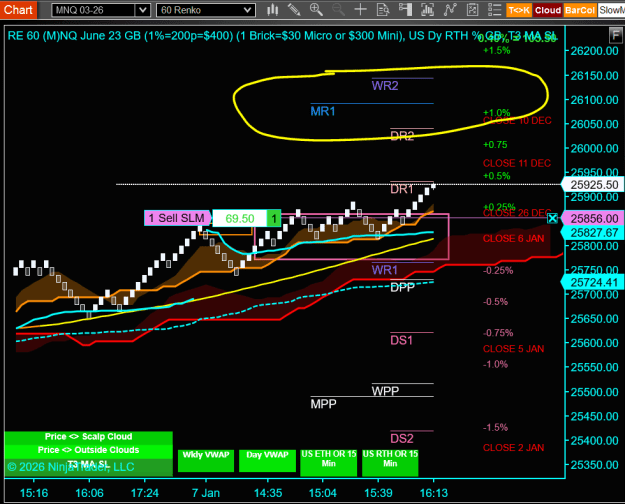Click the CLOSE 11 DEC level label
The image size is (625, 504).
point(517,163)
